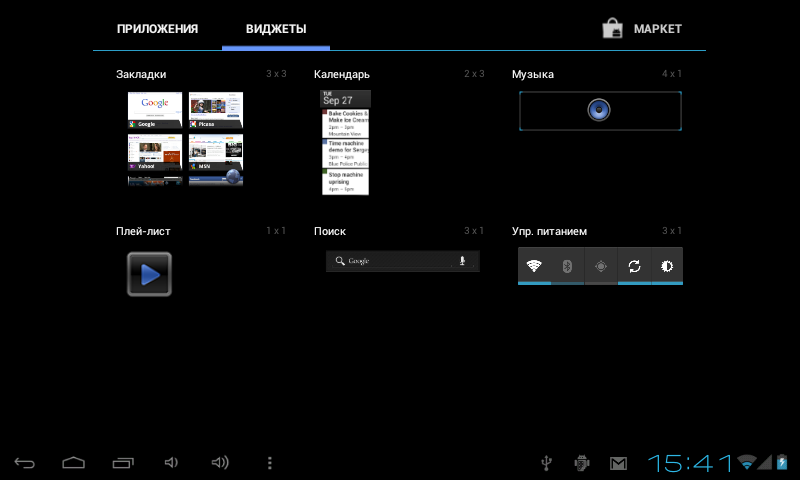
Task: Choose the Музыка widget speaker icon
Action: (599, 110)
